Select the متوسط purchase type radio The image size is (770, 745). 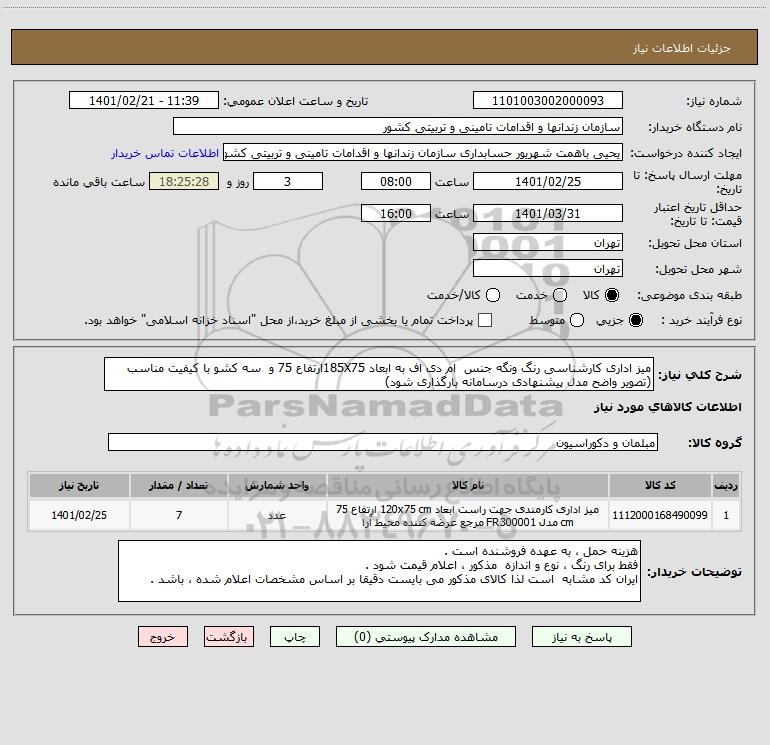pos(577,320)
